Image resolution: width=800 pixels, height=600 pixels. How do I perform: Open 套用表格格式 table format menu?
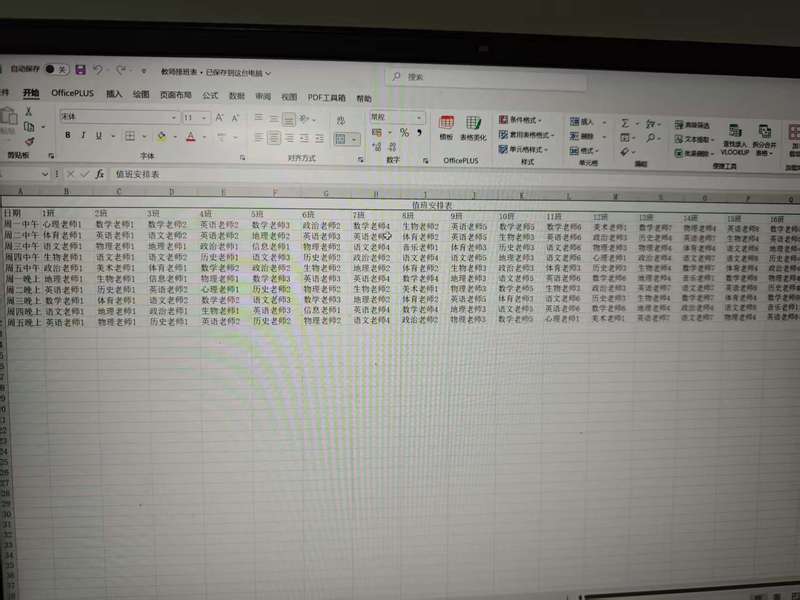point(527,135)
